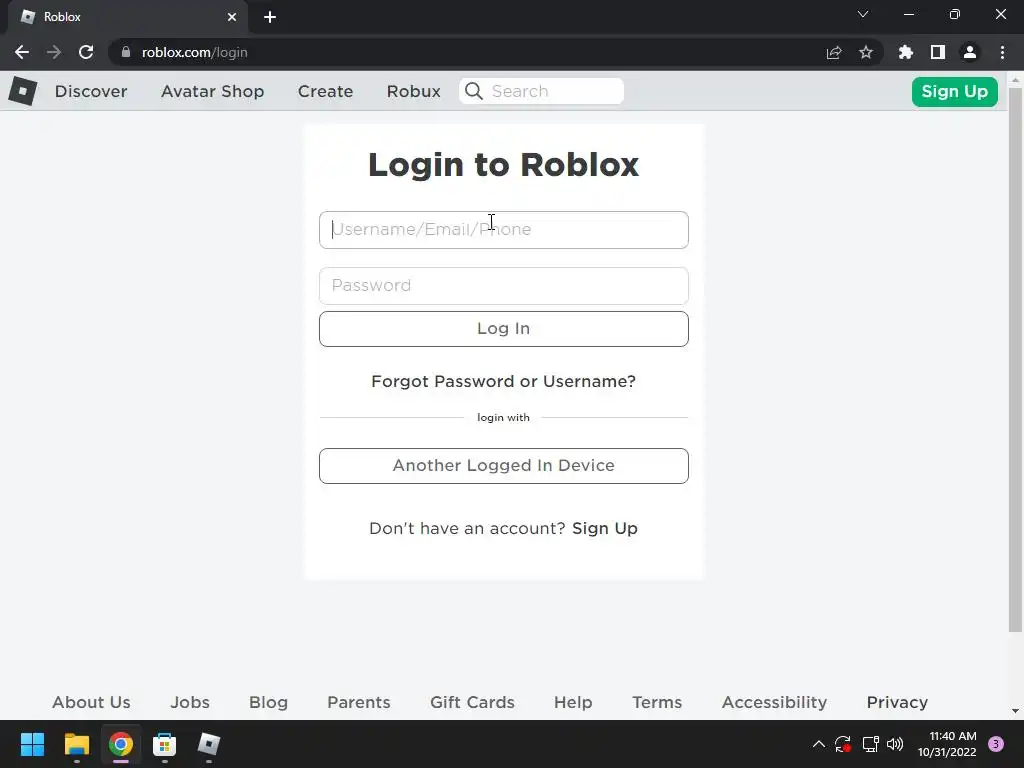This screenshot has height=768, width=1024.
Task: Click the sync tray icon with red dot
Action: (x=843, y=744)
